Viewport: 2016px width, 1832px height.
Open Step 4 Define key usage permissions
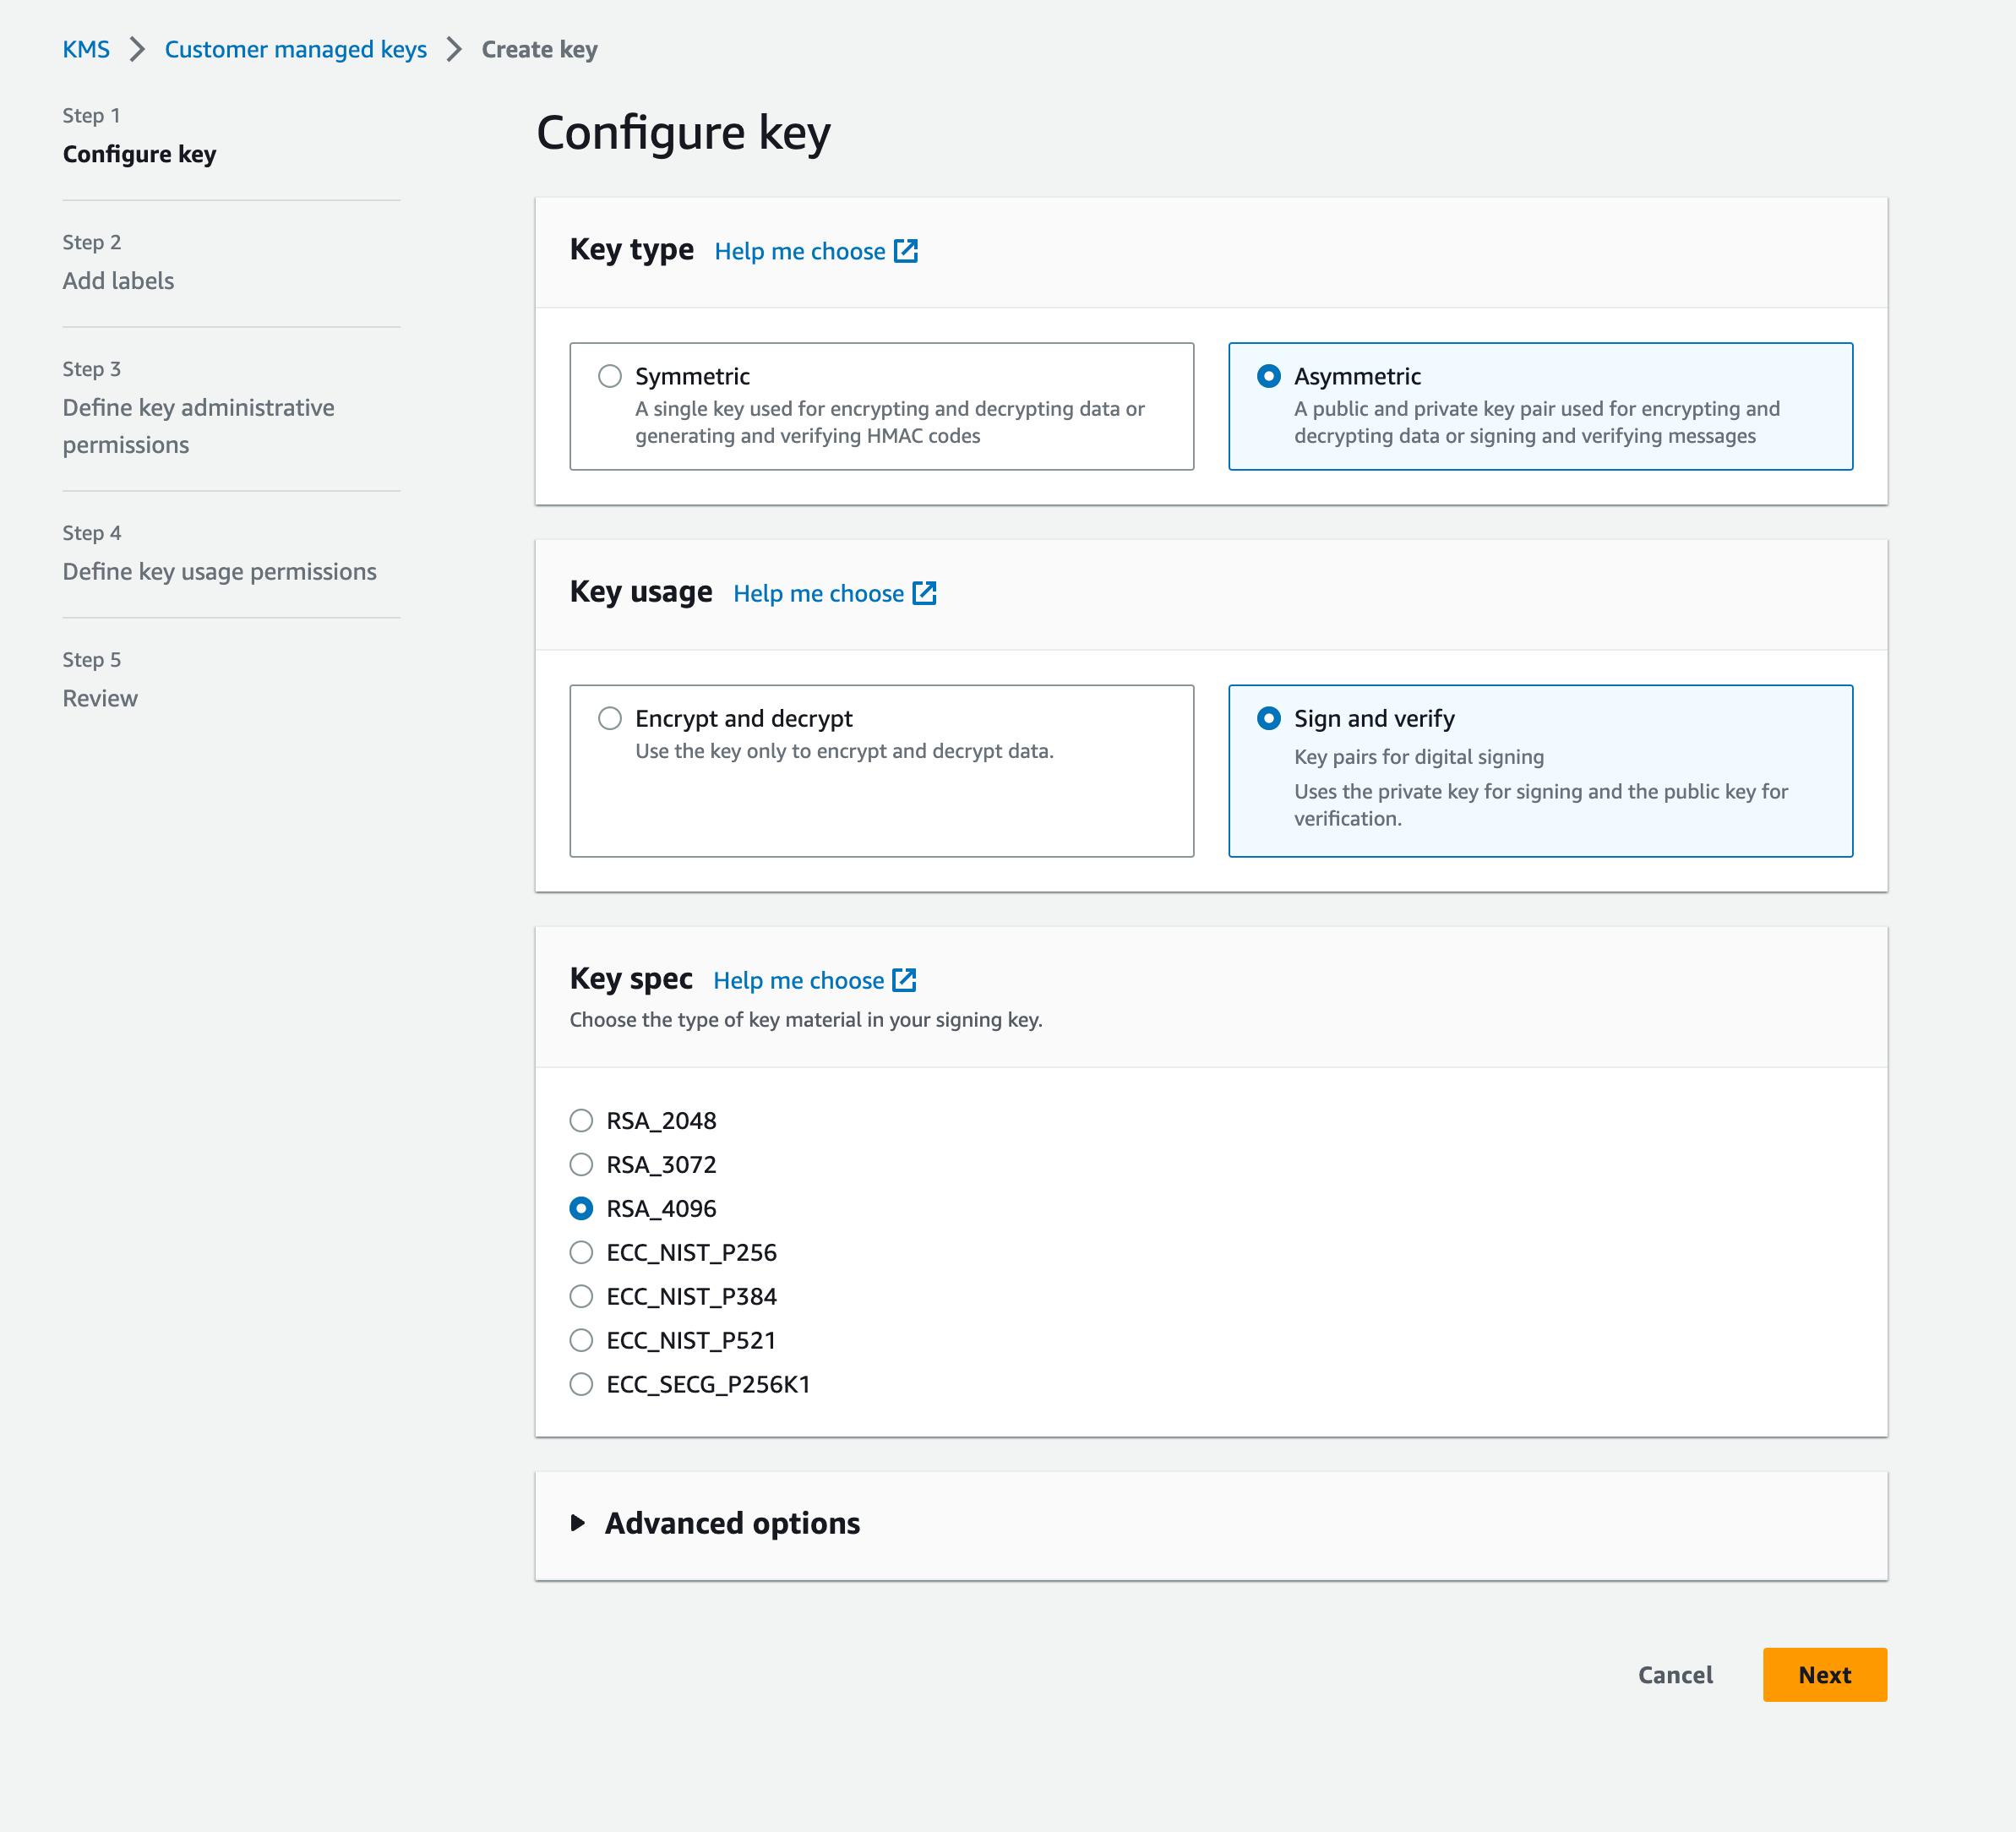(219, 571)
